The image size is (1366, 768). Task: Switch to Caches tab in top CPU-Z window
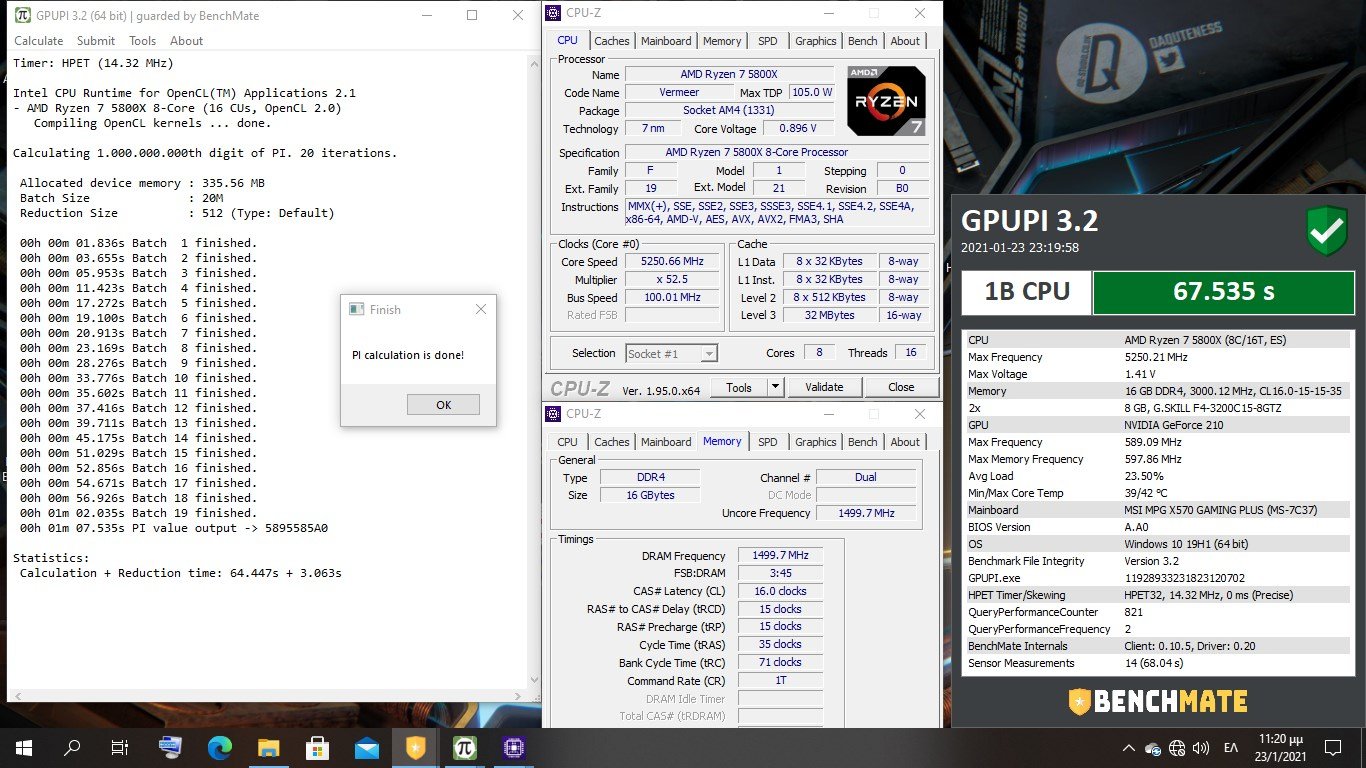[x=612, y=41]
